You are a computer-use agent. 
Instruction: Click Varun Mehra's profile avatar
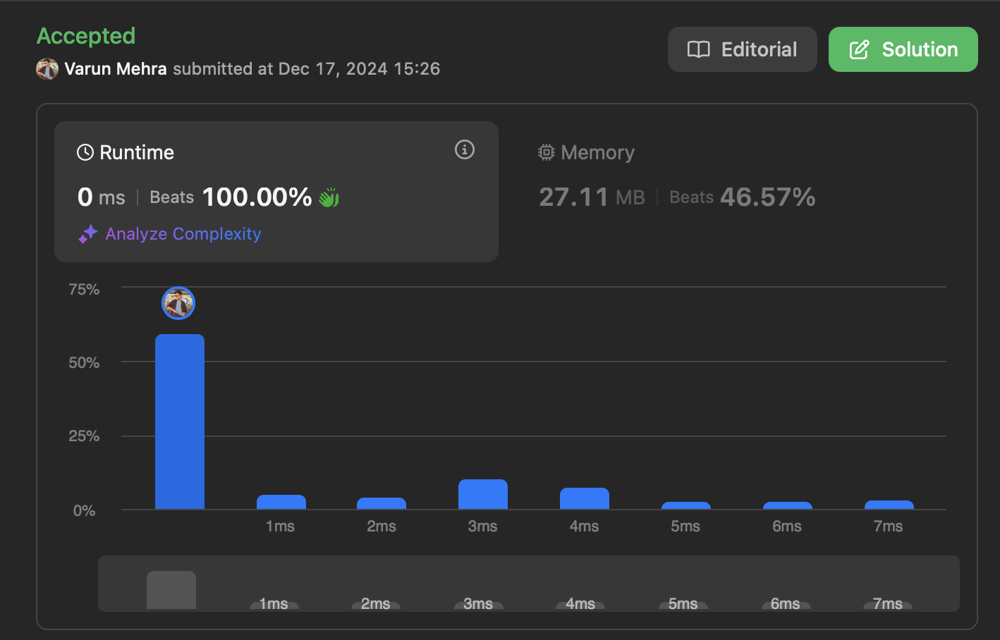click(x=48, y=69)
